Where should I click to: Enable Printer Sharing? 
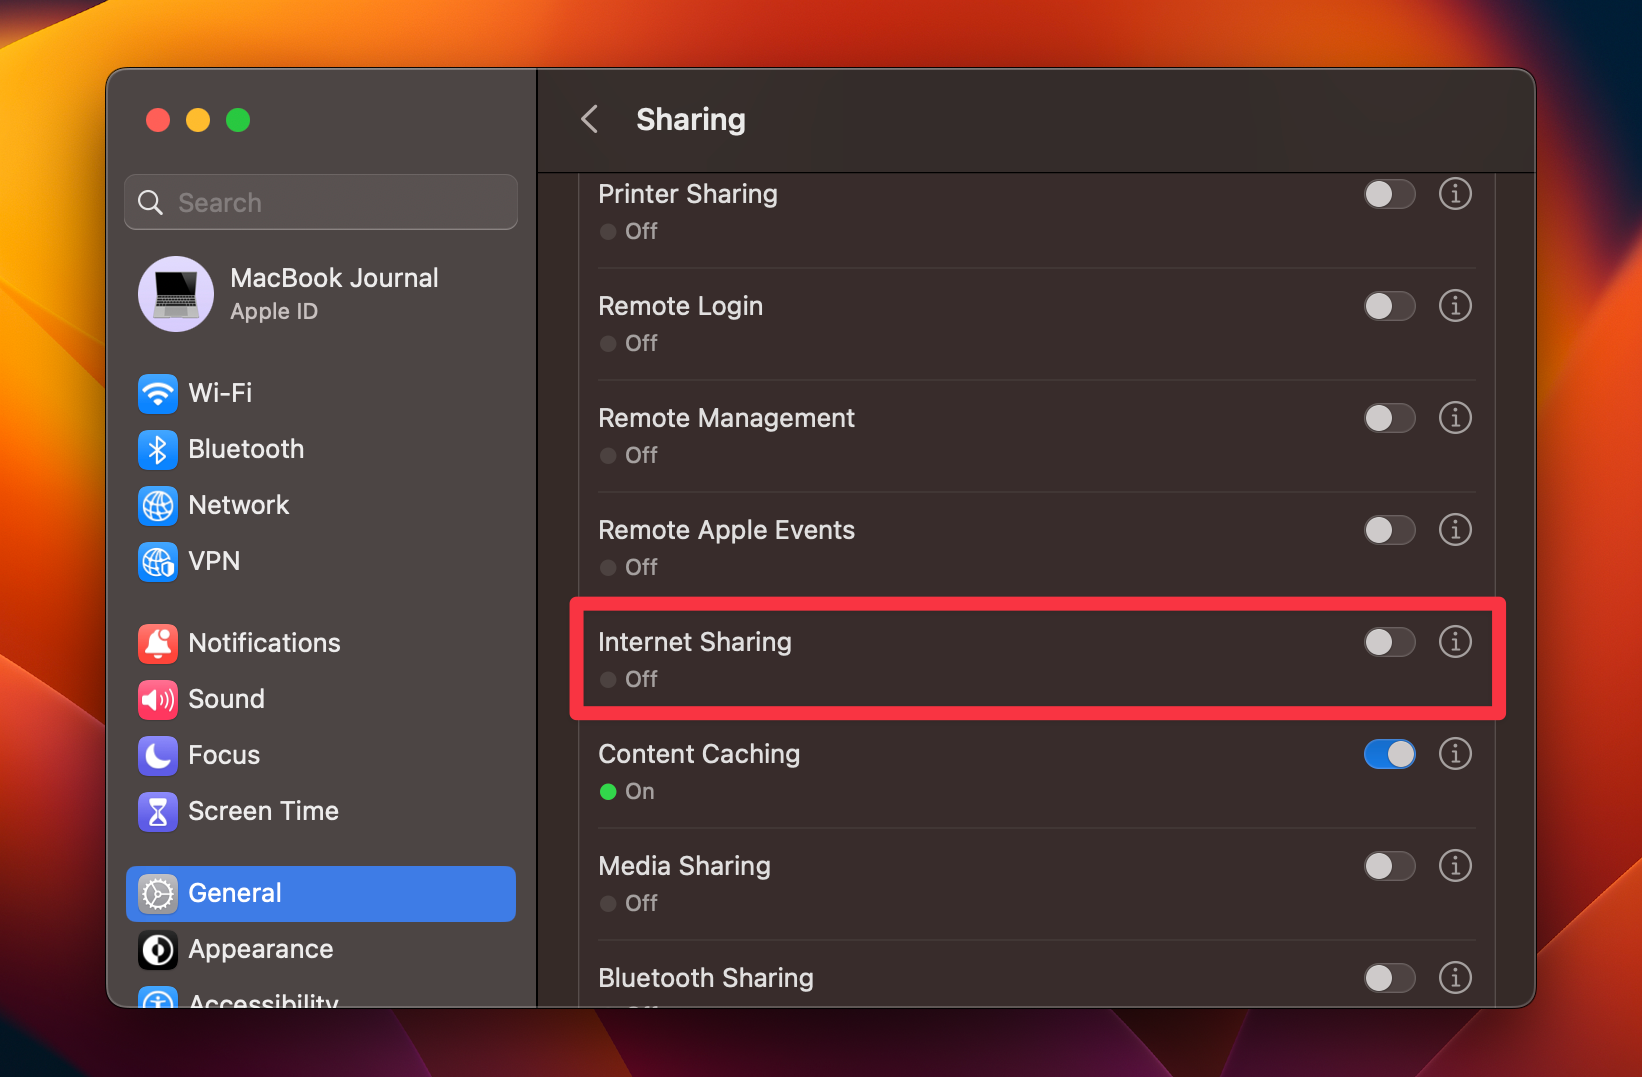coord(1389,194)
